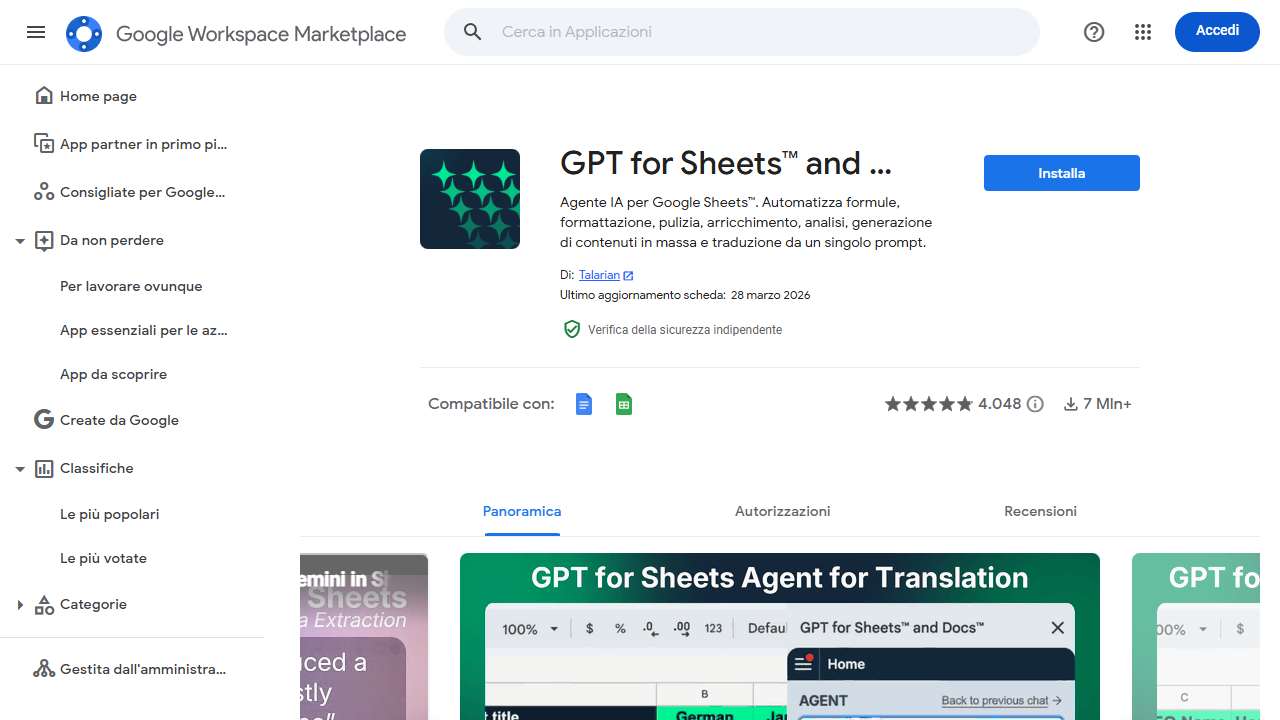The width and height of the screenshot is (1280, 720).
Task: Click the security verification shield icon
Action: pos(572,328)
